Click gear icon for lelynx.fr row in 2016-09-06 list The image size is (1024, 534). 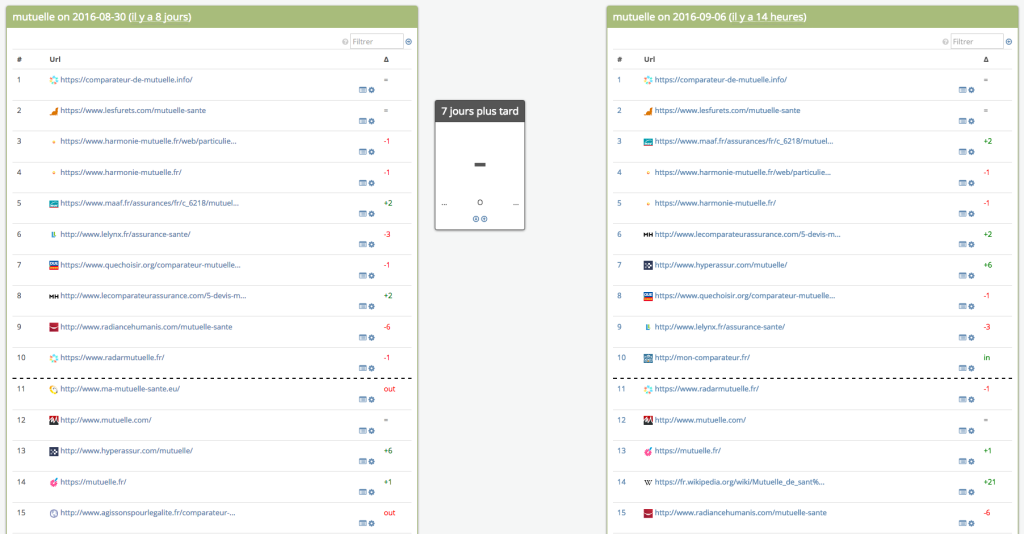click(x=972, y=338)
